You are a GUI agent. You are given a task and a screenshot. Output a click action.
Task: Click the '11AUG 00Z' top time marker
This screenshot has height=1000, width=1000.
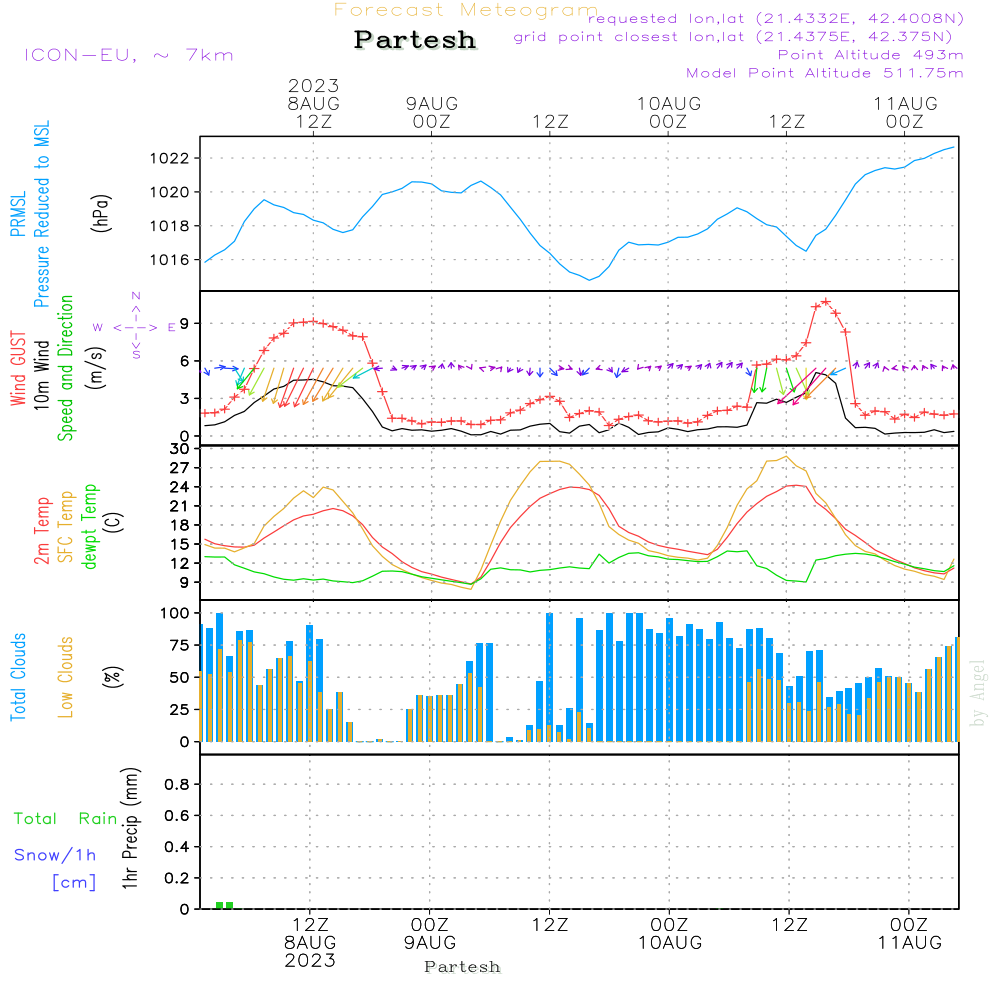point(905,112)
